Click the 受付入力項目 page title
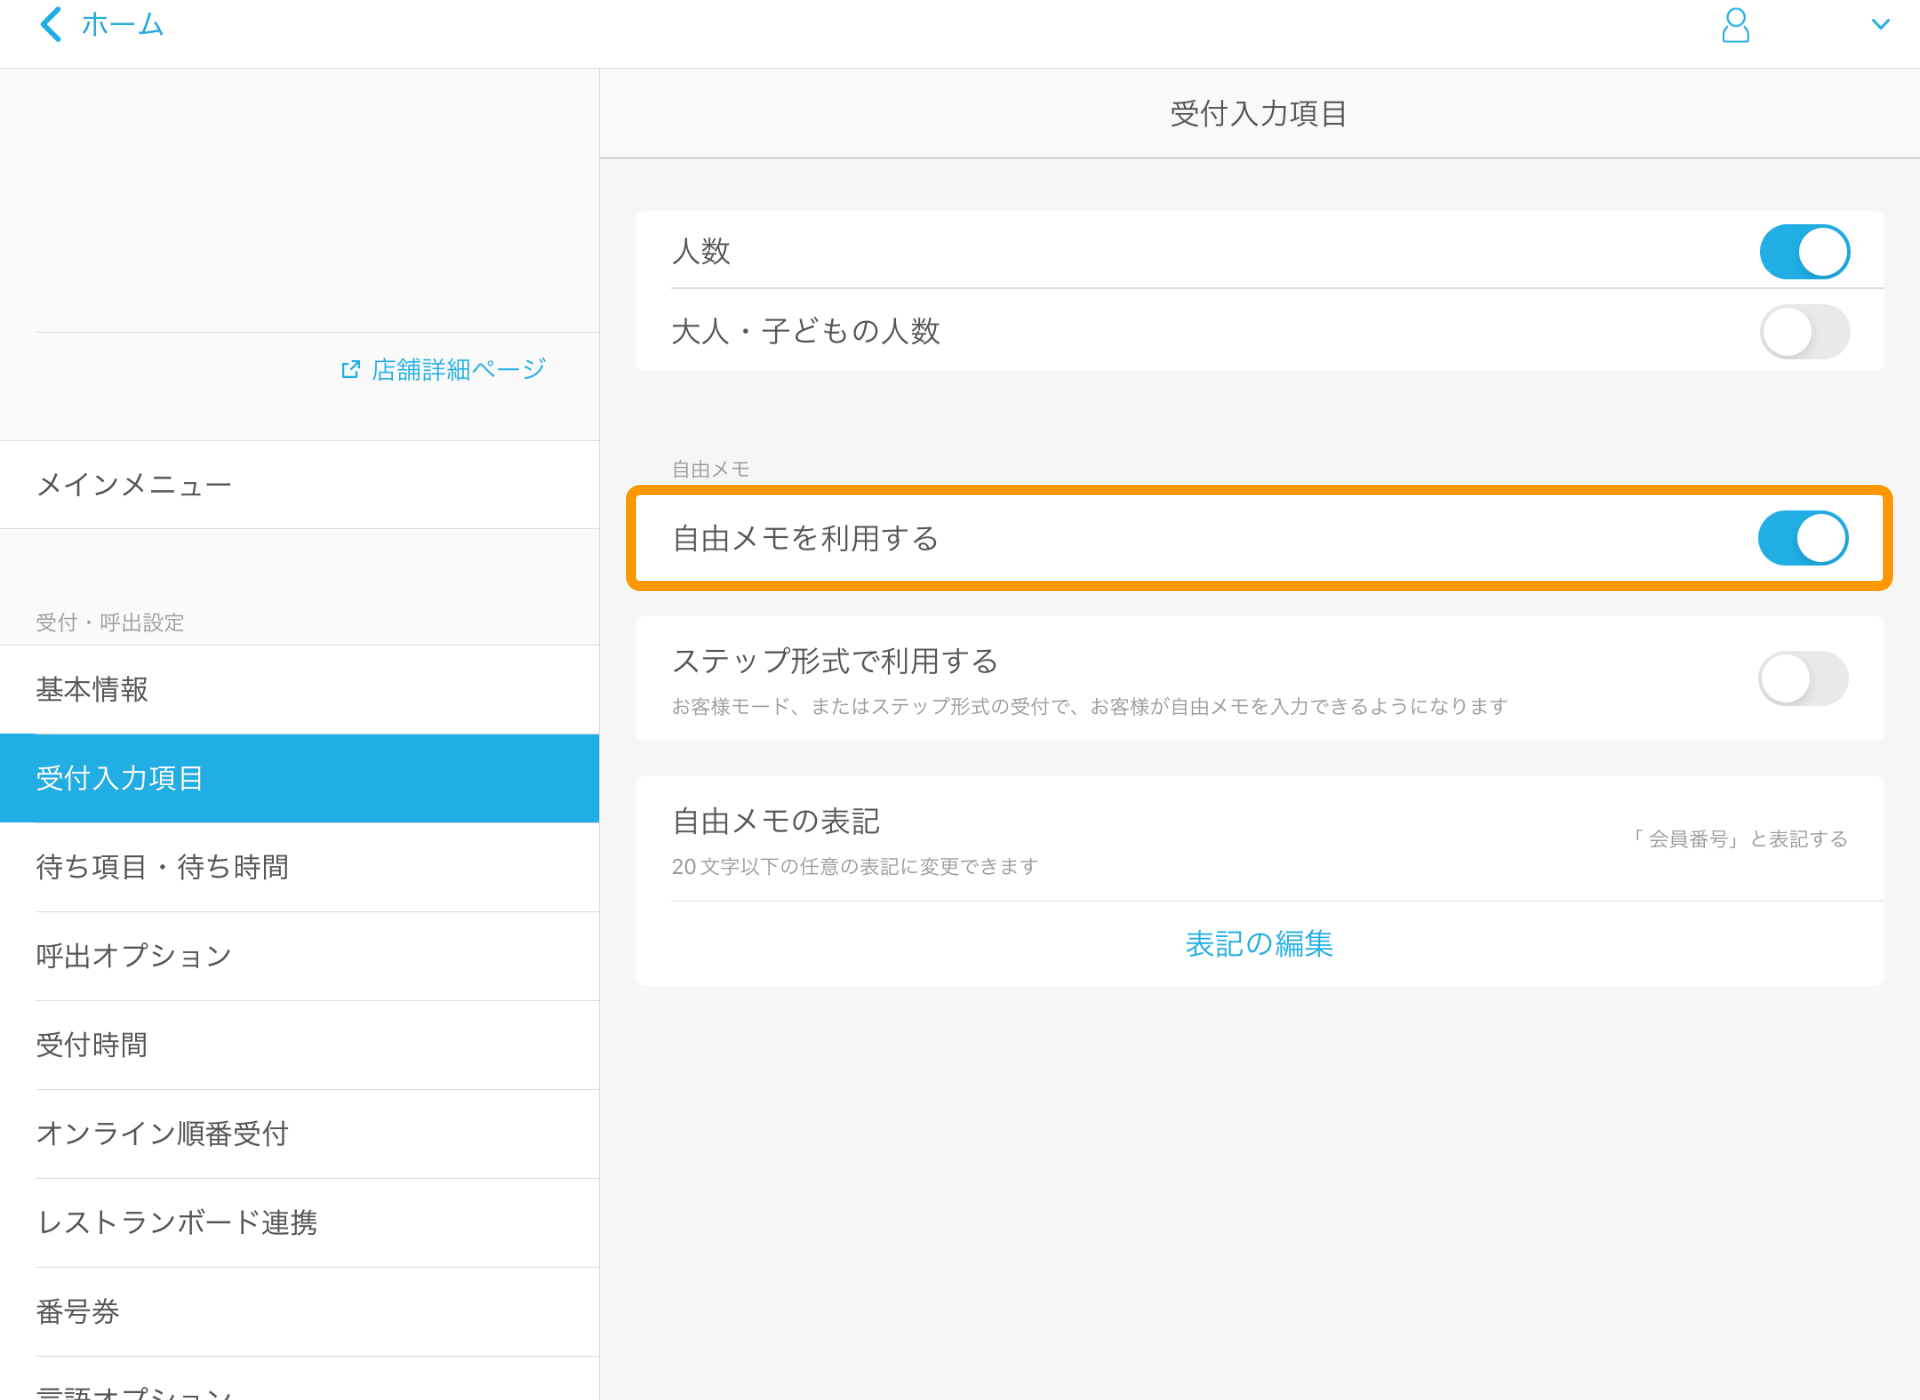 point(1258,114)
